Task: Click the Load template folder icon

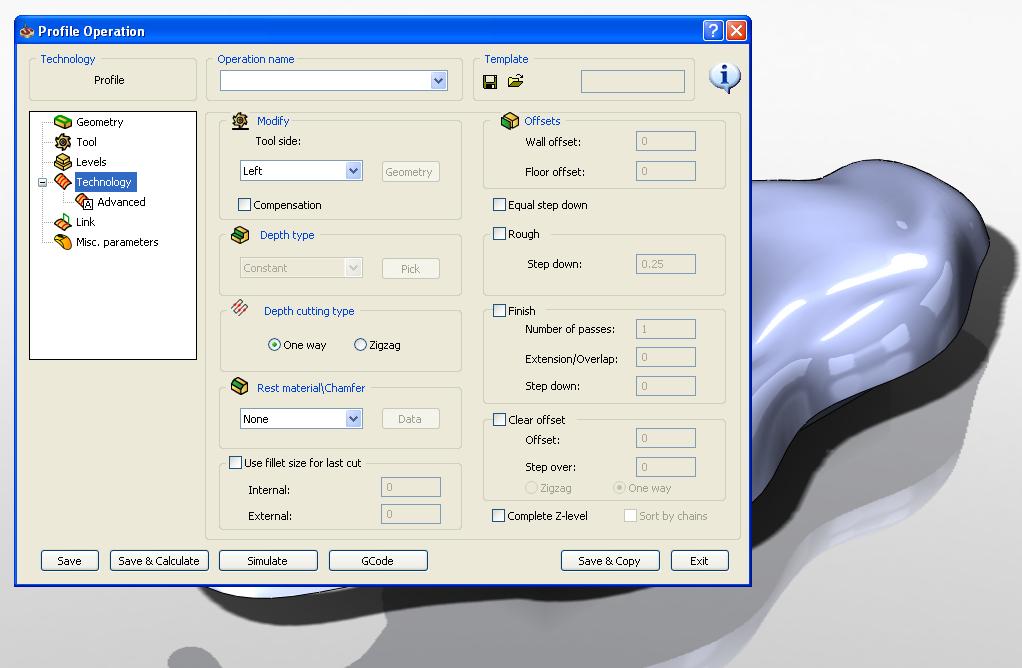Action: pos(516,81)
